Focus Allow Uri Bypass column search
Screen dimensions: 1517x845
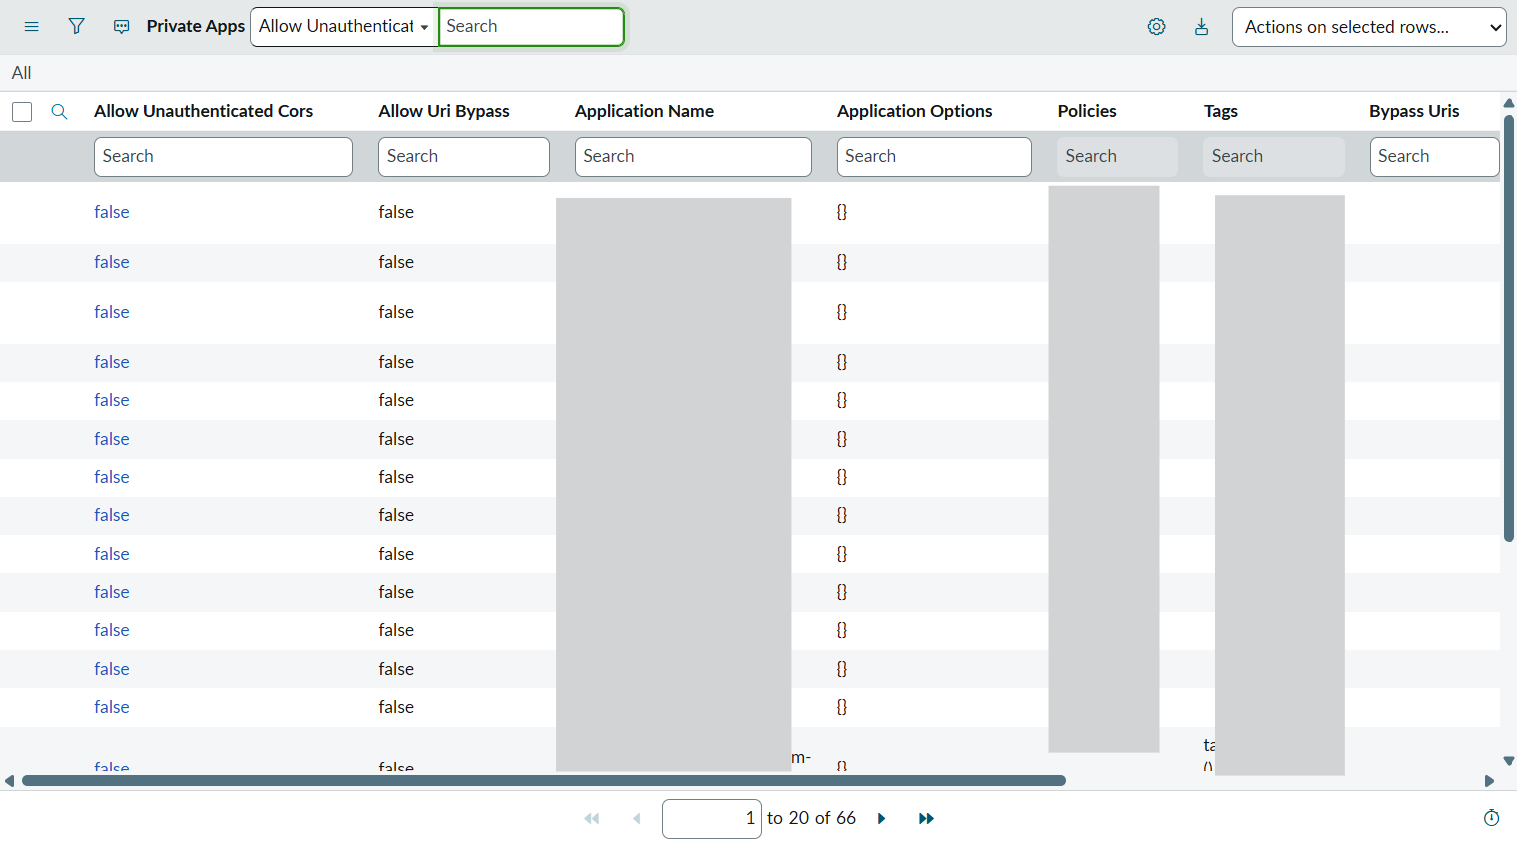(x=464, y=157)
